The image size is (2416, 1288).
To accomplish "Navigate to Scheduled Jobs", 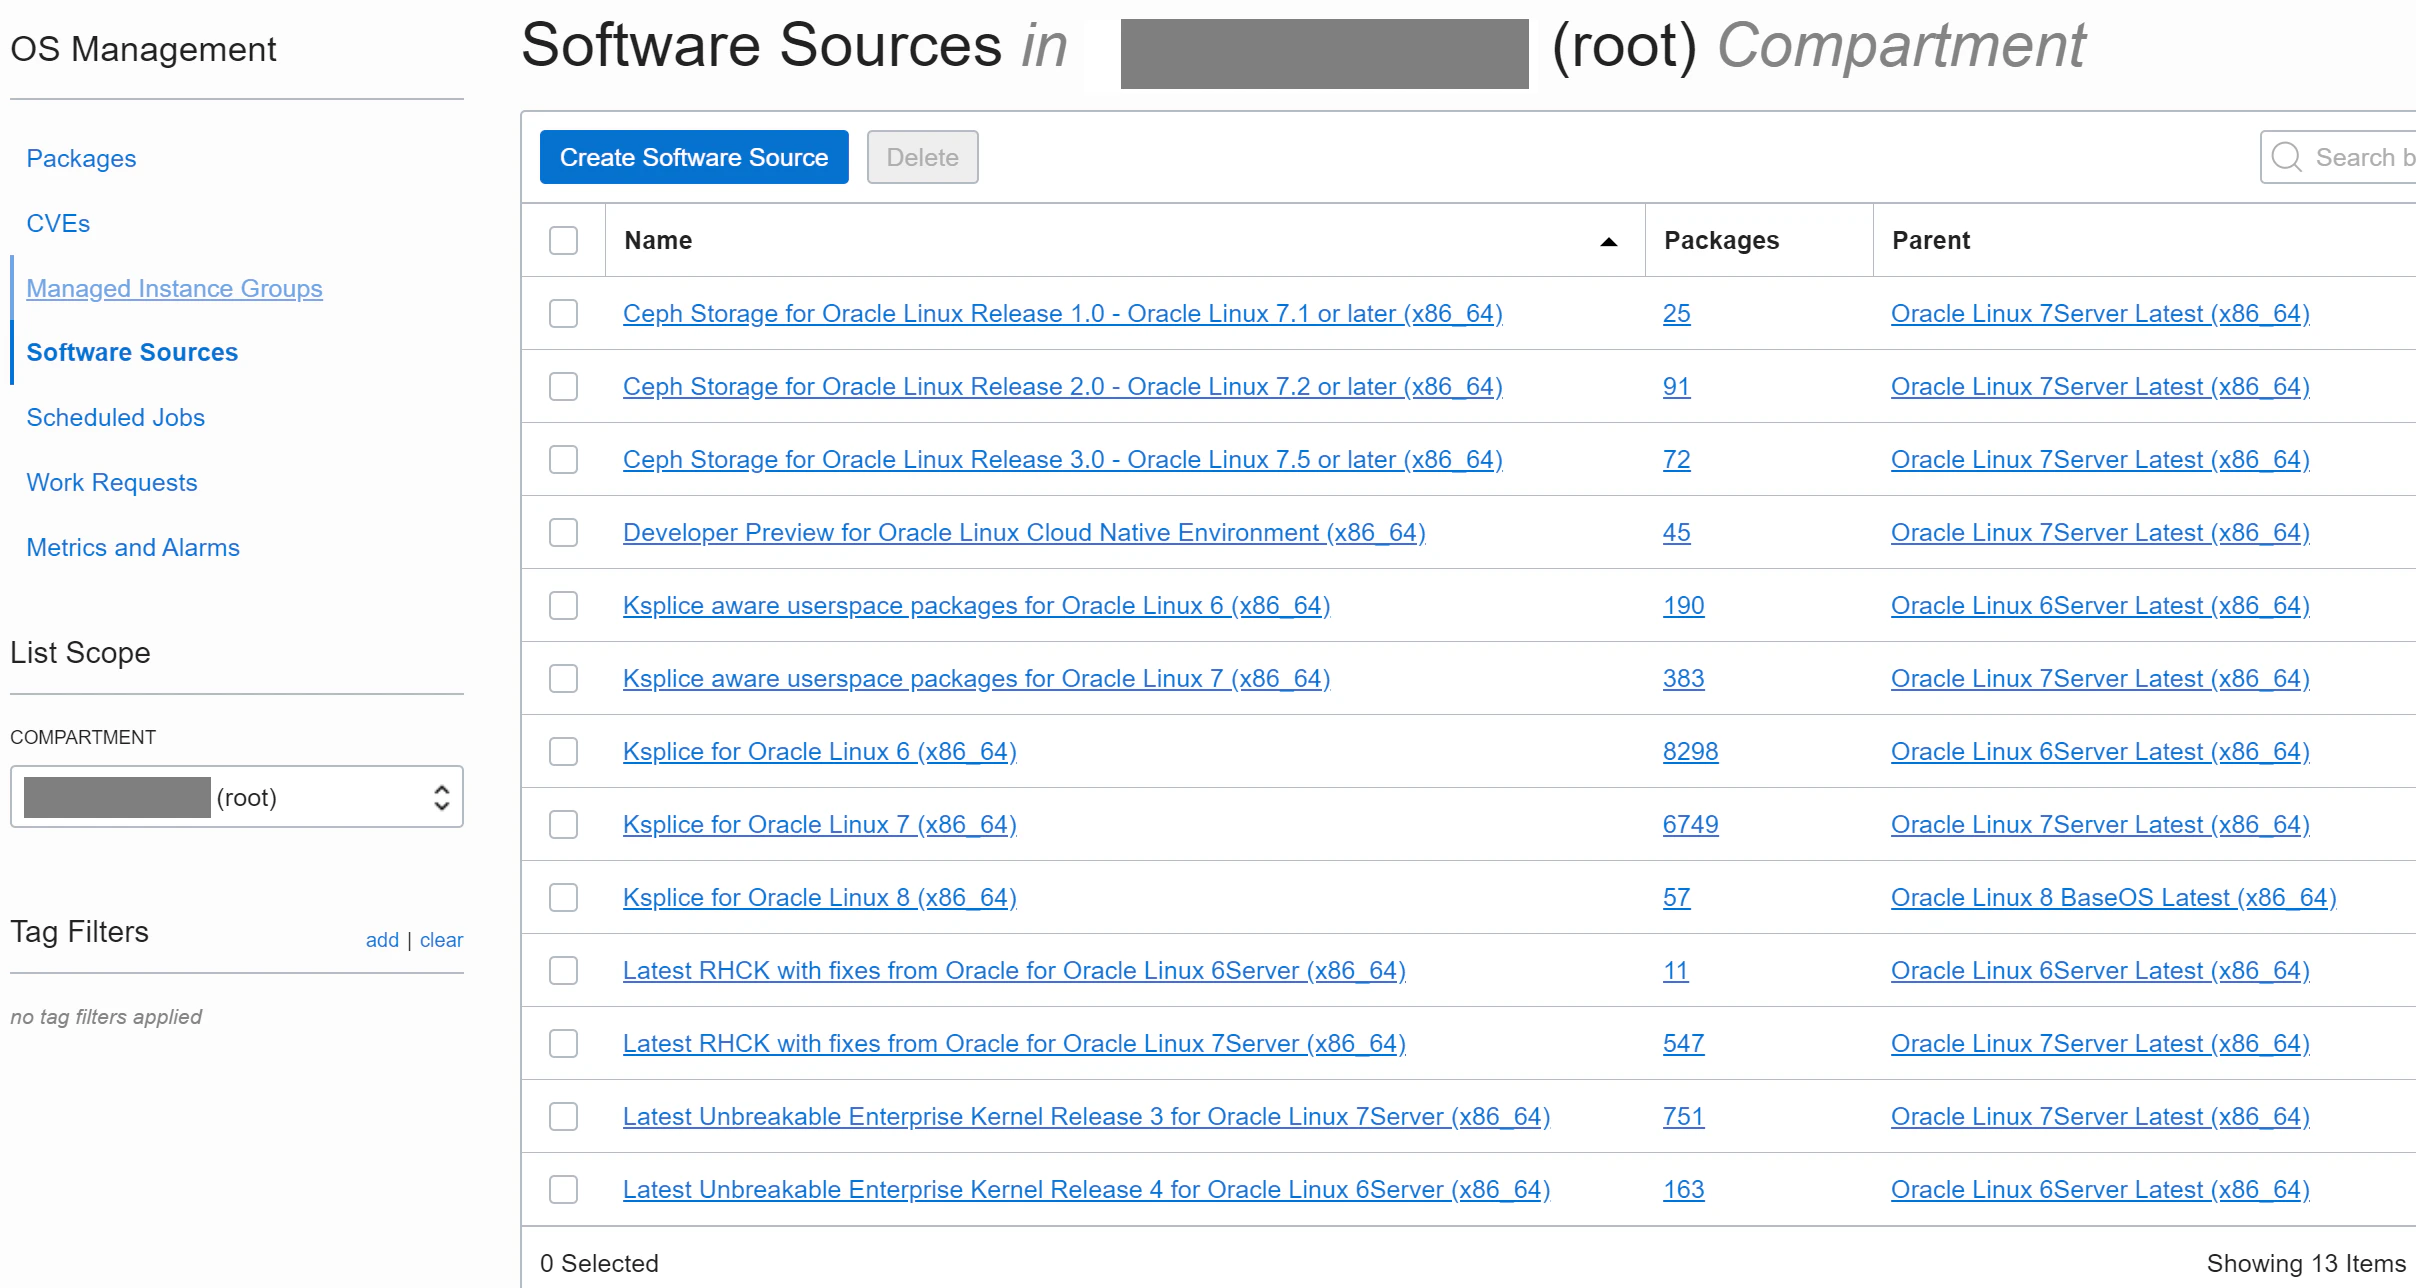I will (x=115, y=417).
